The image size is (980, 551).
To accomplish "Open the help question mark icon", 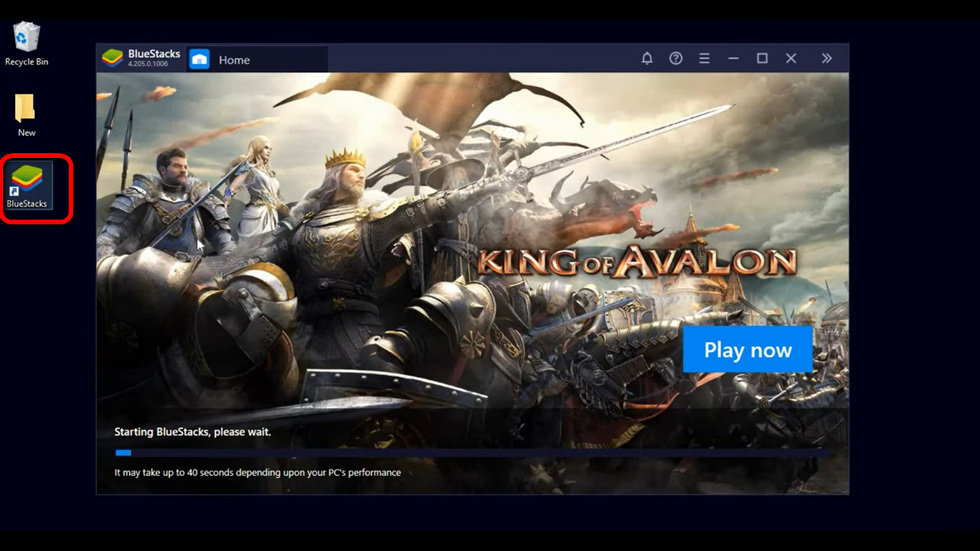I will pos(676,58).
